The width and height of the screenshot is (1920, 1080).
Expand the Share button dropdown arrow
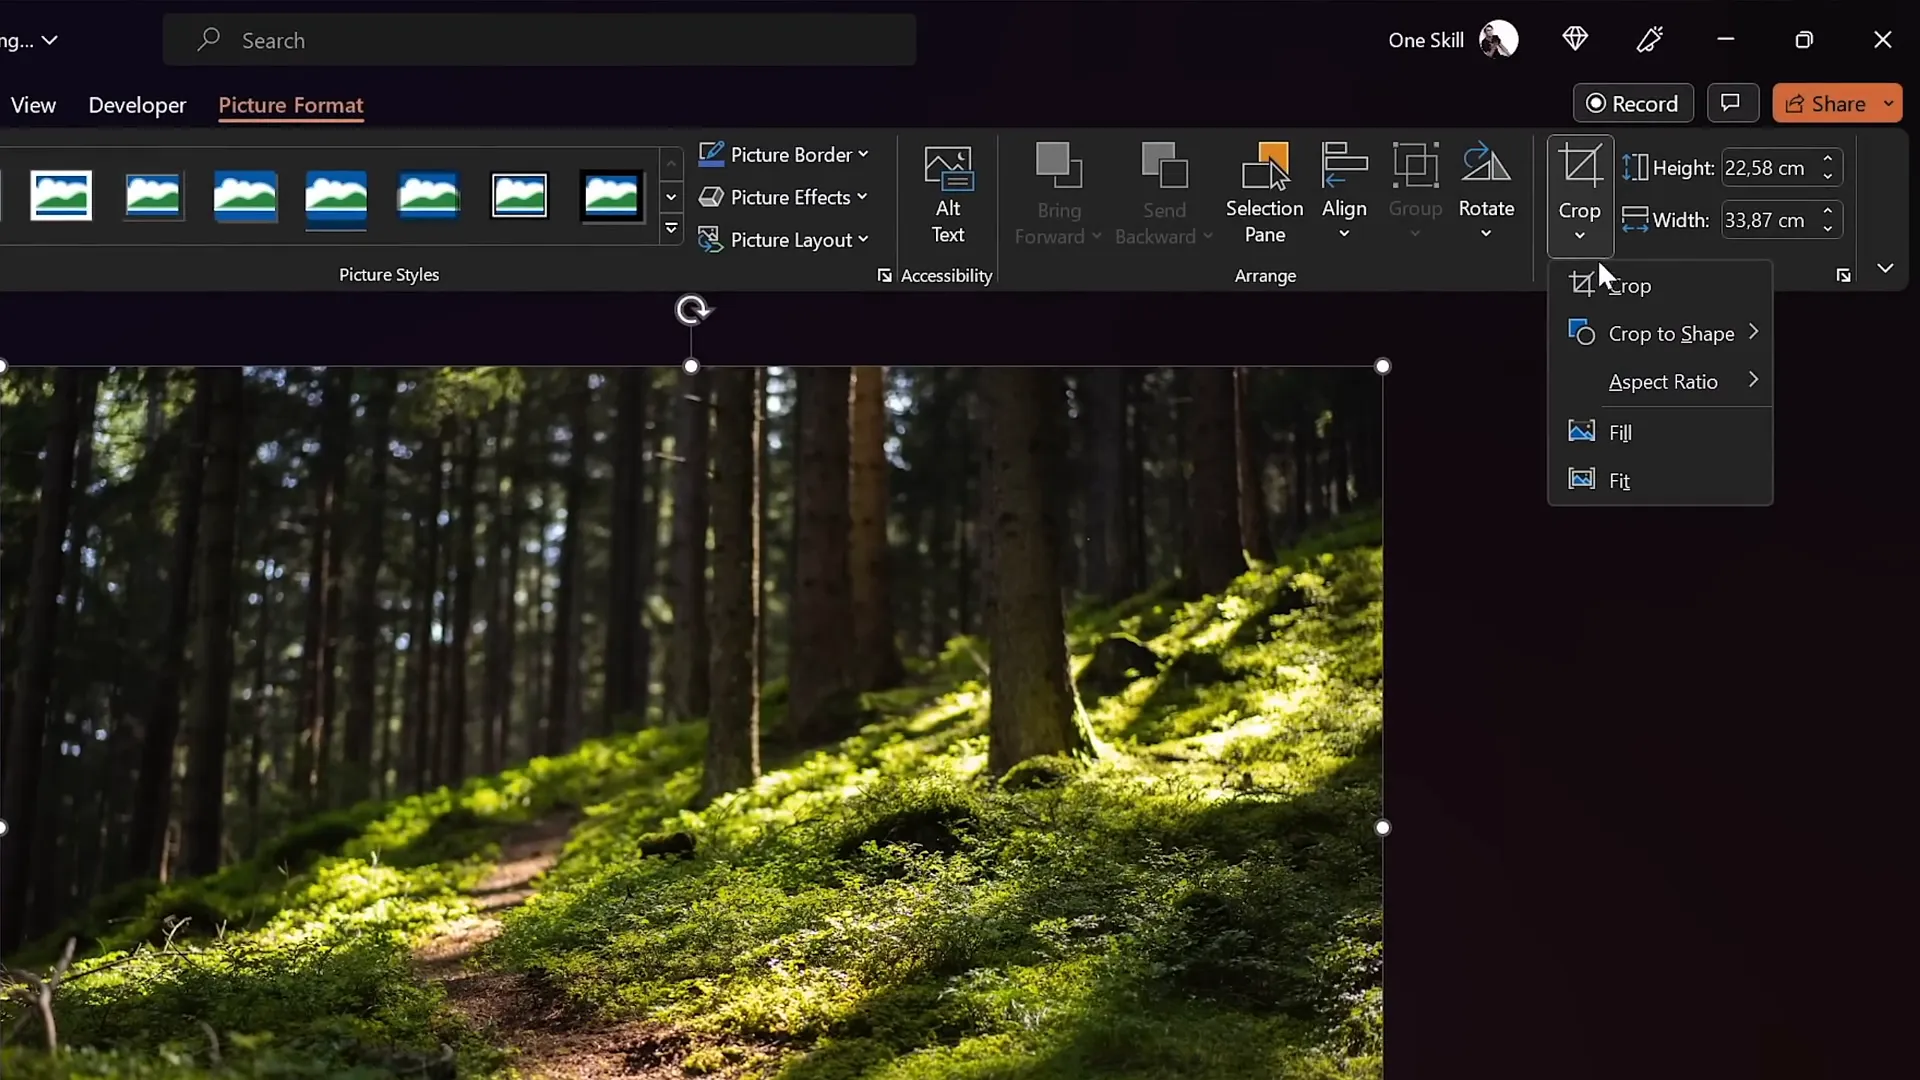pos(1888,103)
